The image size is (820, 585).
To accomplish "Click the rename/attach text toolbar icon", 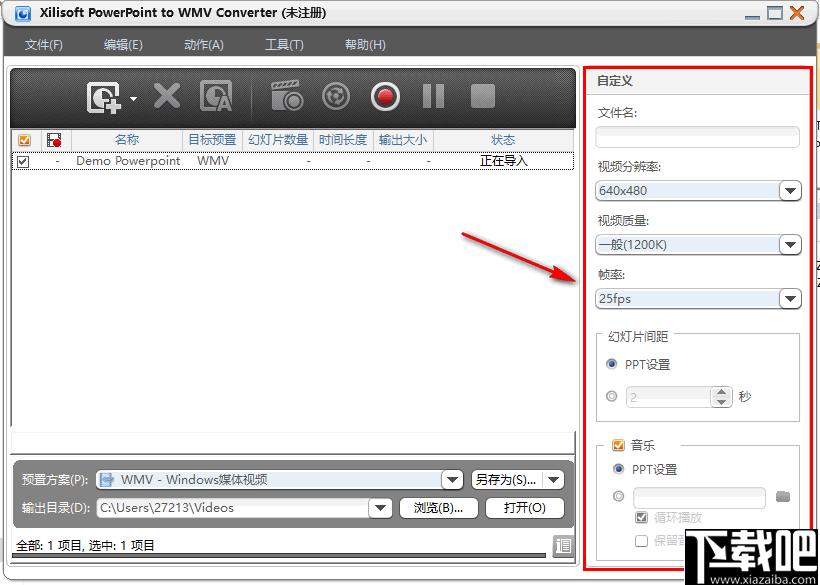I will tap(216, 96).
